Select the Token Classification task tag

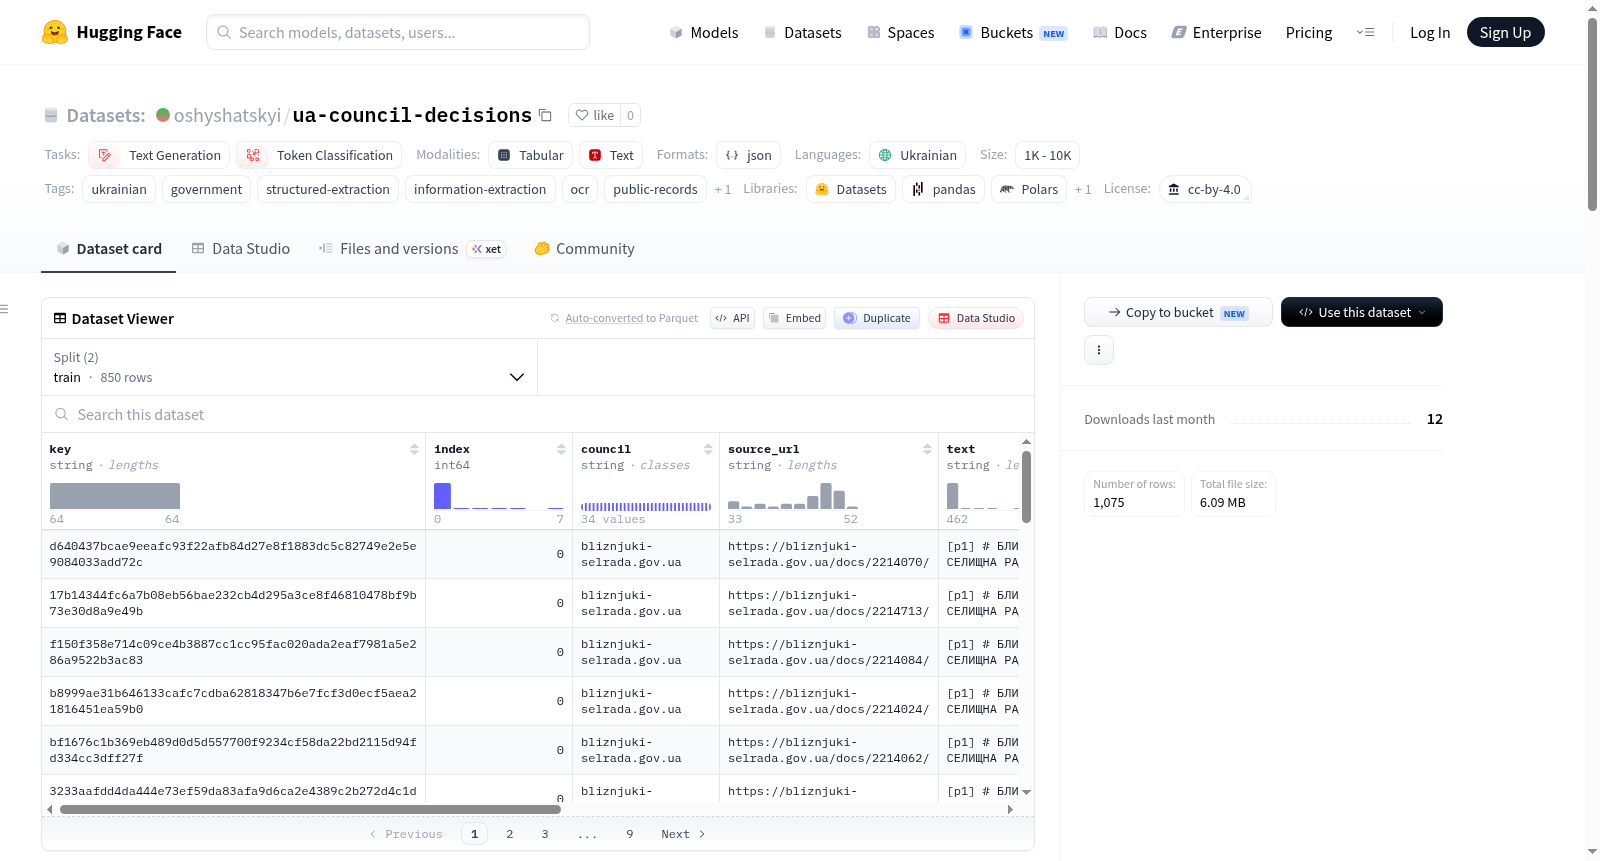(319, 155)
